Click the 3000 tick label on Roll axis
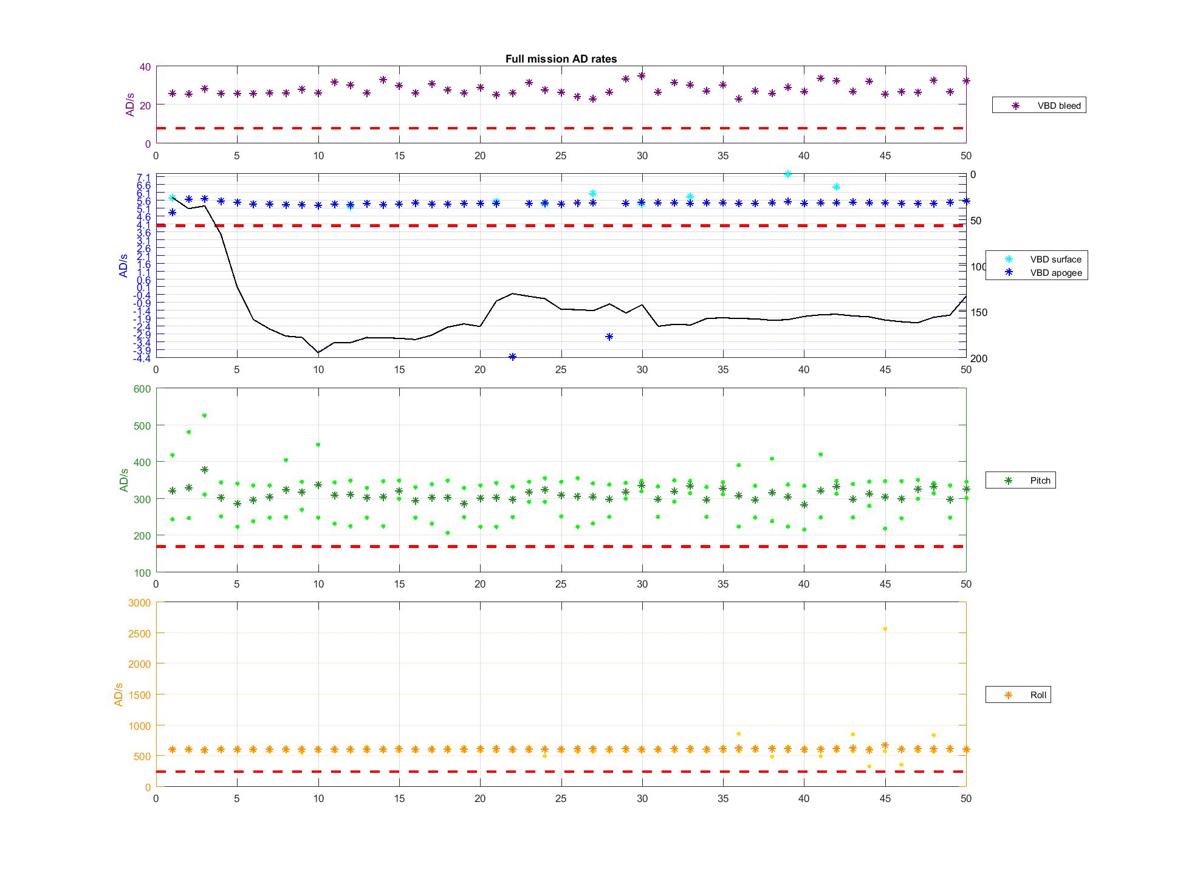Screen dimensions: 1200x885 coord(139,603)
